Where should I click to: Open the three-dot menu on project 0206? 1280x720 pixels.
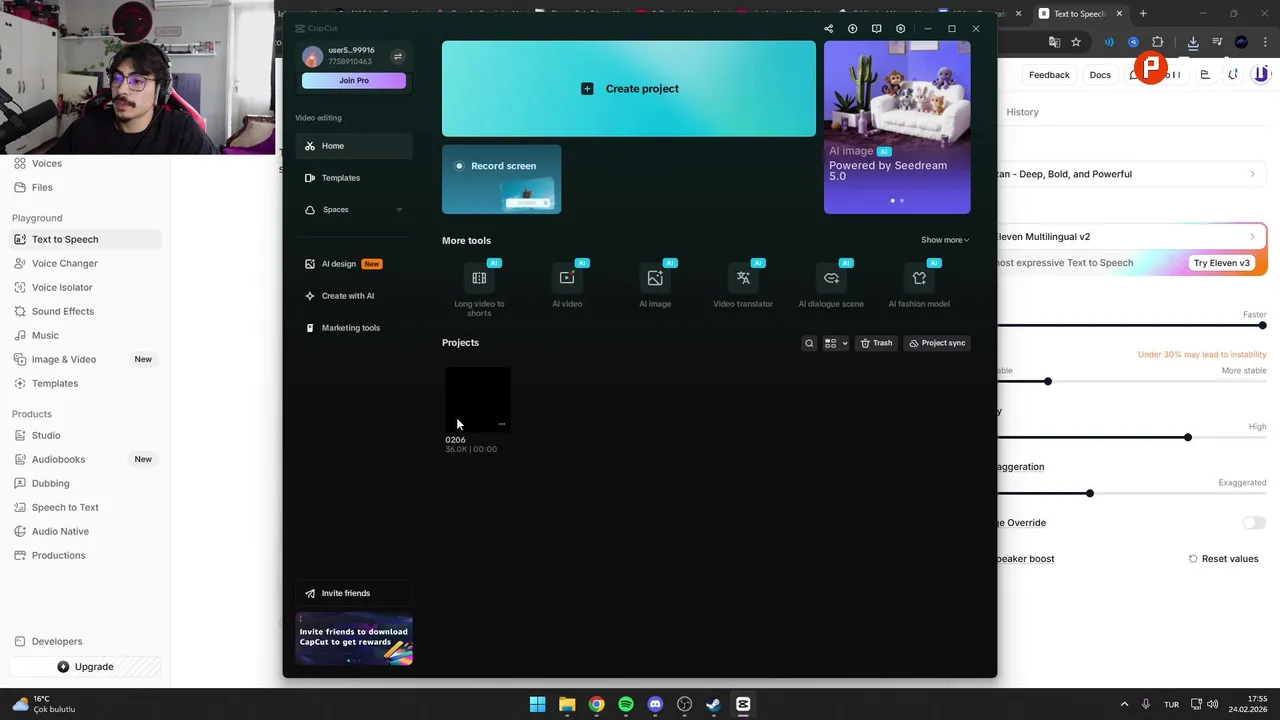coord(502,424)
